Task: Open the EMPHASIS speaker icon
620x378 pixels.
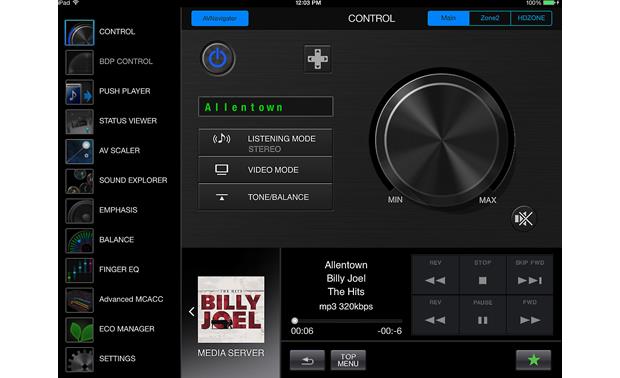Action: (79, 210)
